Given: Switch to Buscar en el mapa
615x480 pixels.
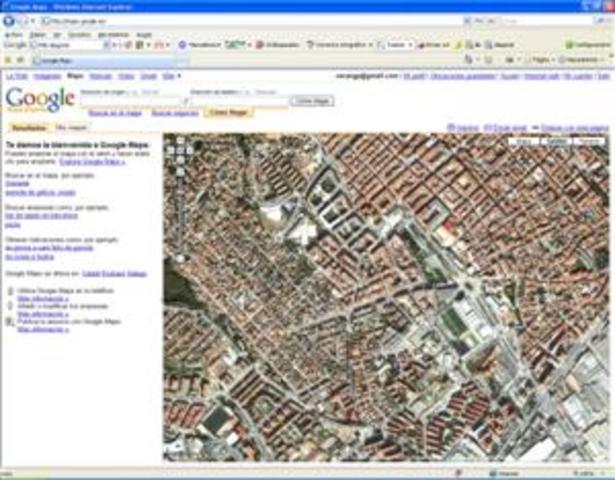Looking at the screenshot, I should pyautogui.click(x=115, y=113).
